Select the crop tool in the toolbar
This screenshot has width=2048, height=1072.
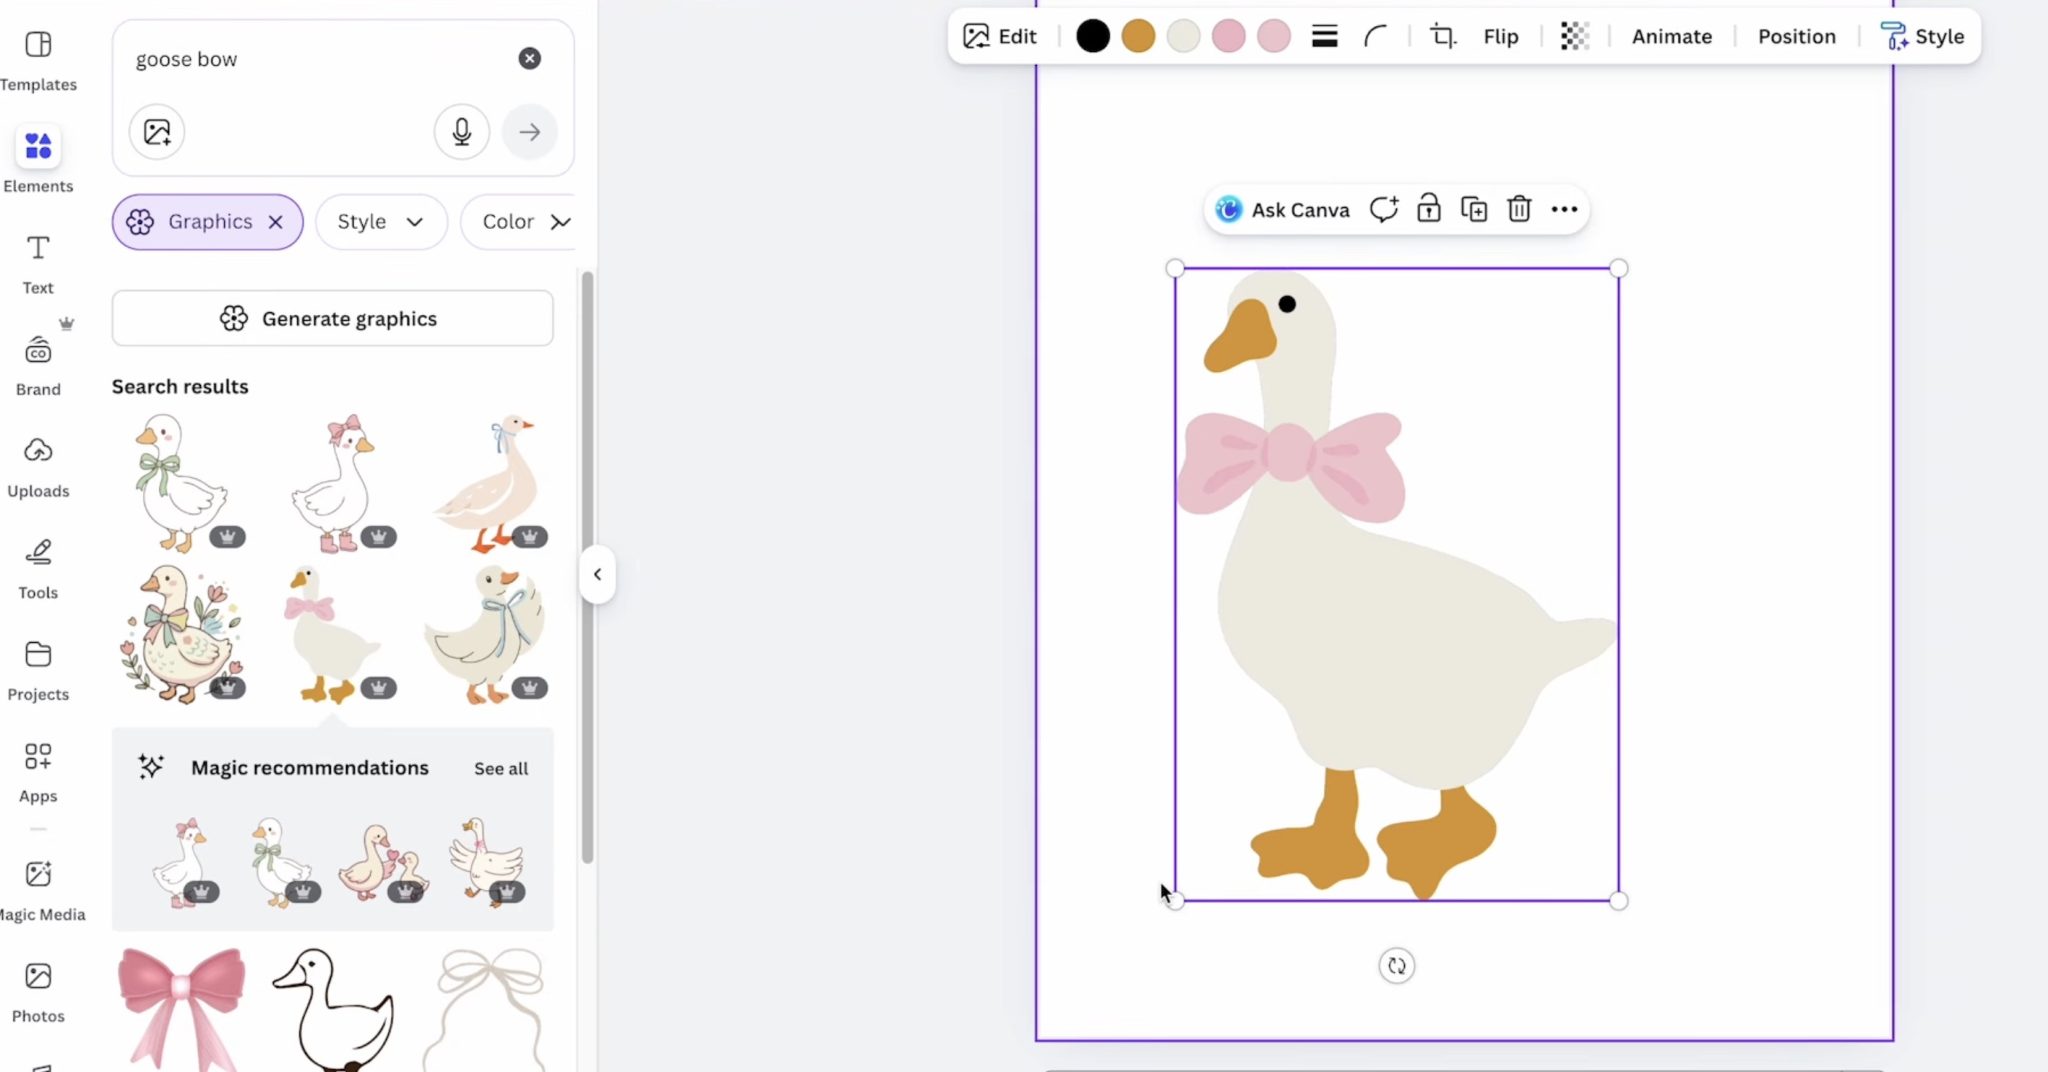(x=1441, y=36)
